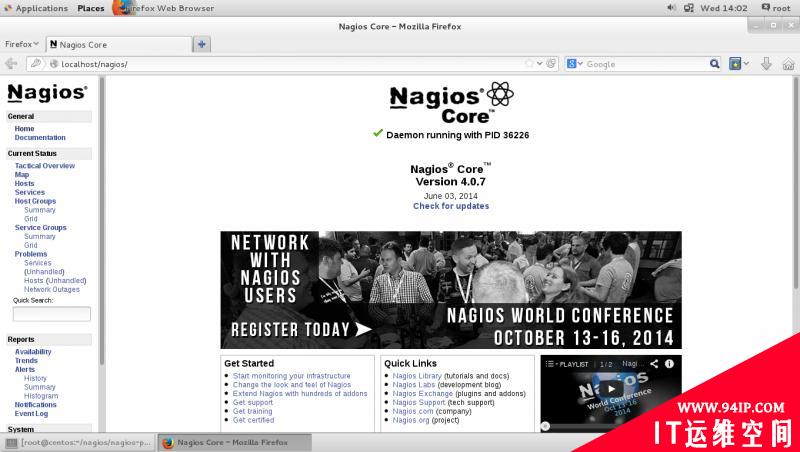Image resolution: width=800 pixels, height=452 pixels.
Task: Open the Notifications link
Action: point(35,405)
